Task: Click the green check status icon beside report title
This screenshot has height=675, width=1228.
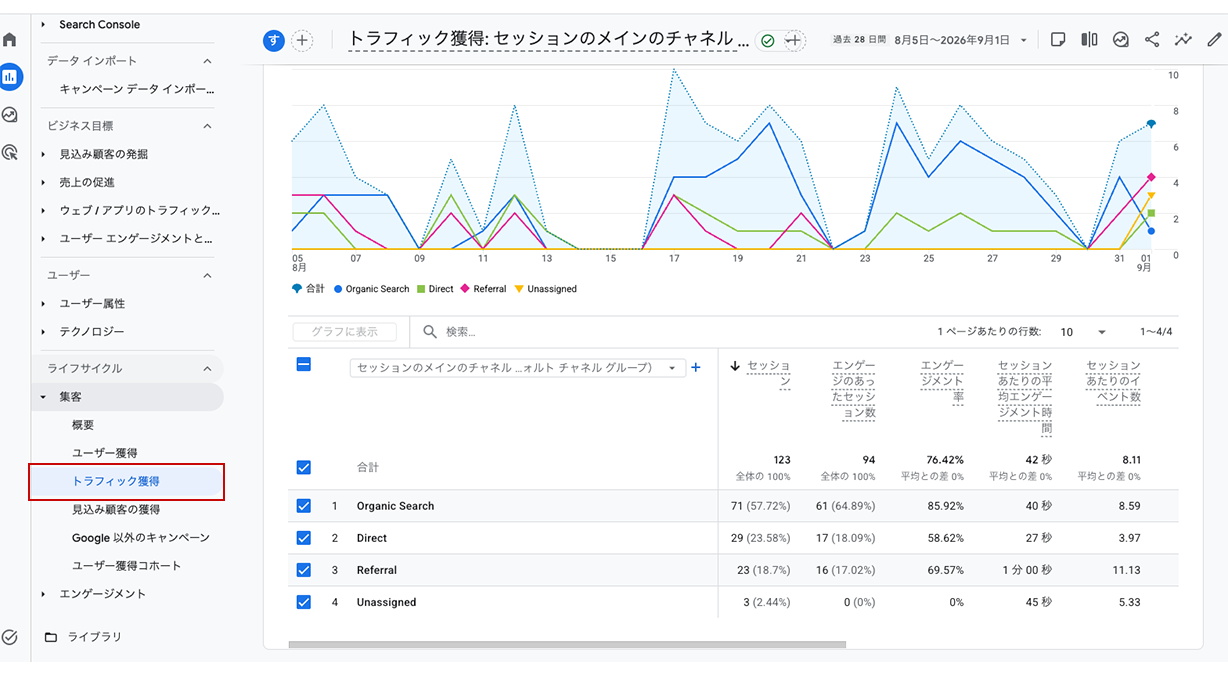Action: click(767, 41)
